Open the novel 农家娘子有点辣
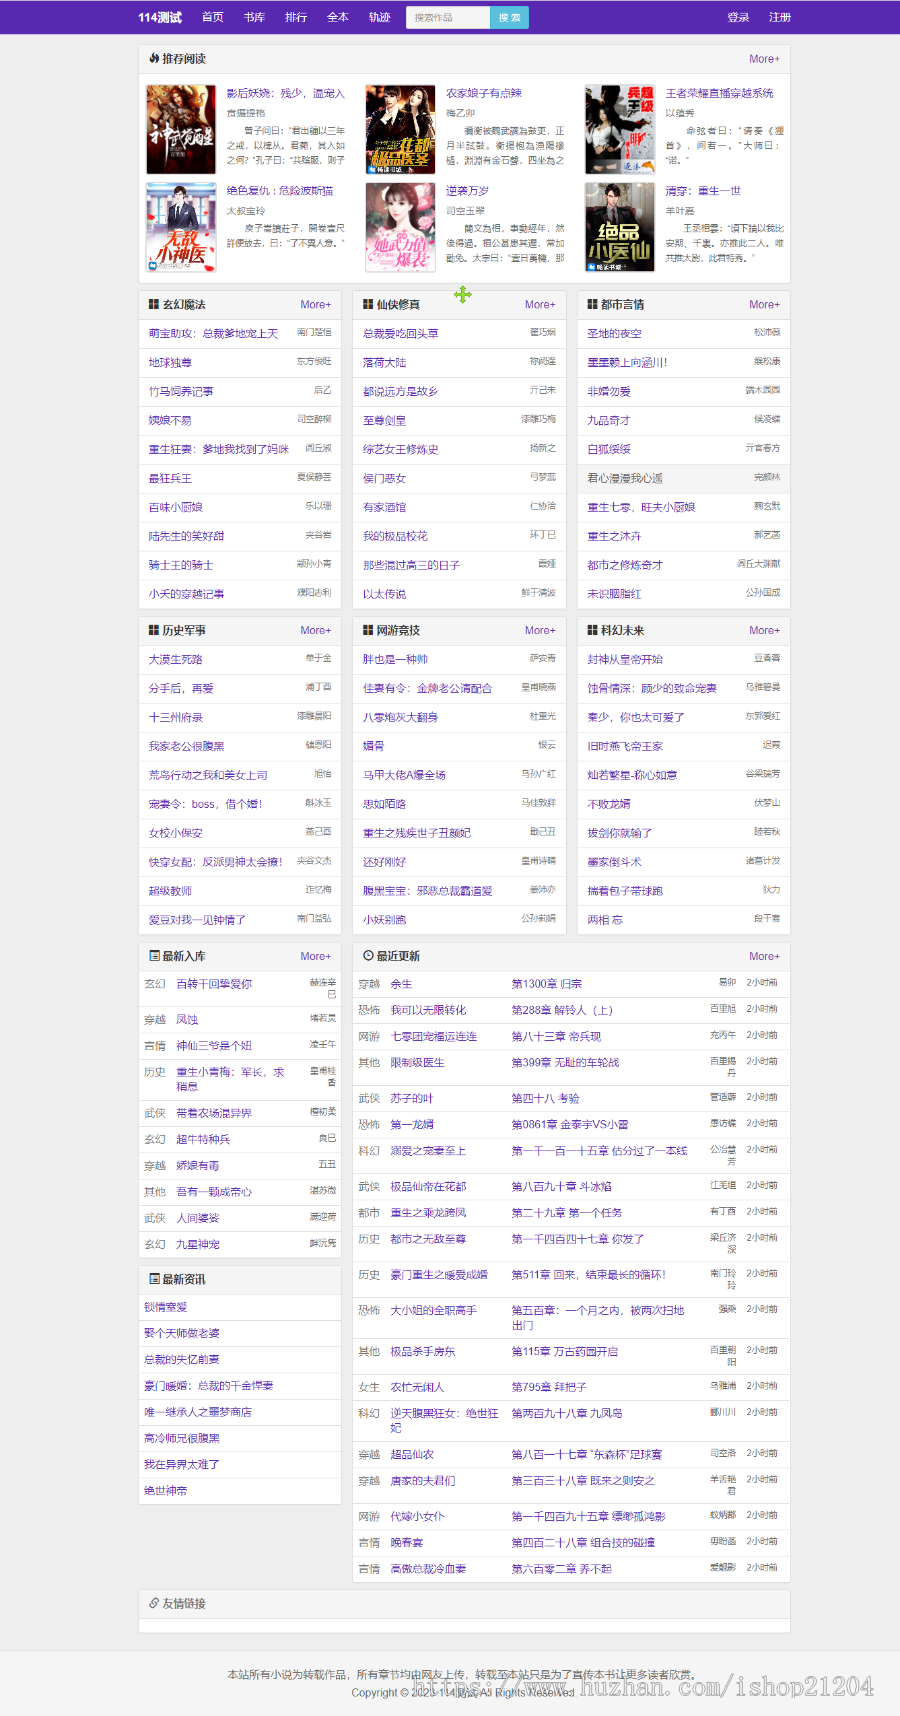This screenshot has width=900, height=1716. click(x=484, y=93)
